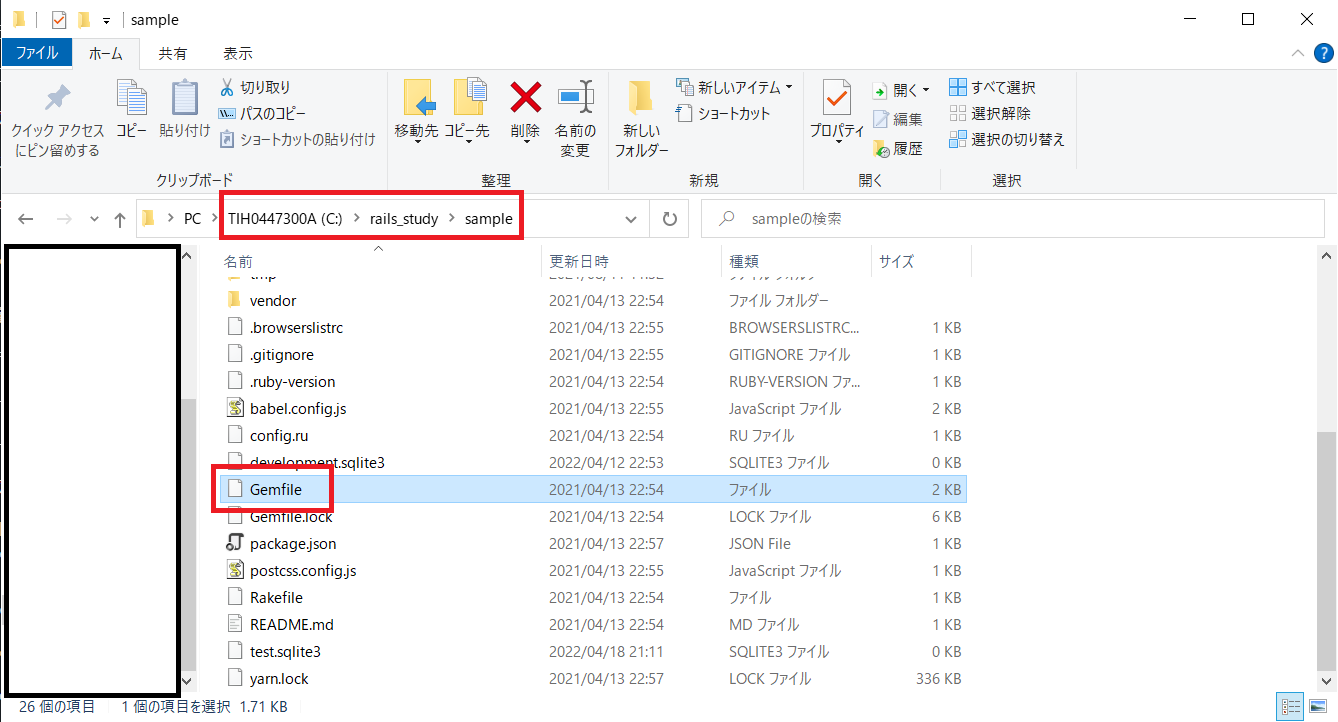
Task: Copy path with パスのコピー
Action: pos(262,113)
